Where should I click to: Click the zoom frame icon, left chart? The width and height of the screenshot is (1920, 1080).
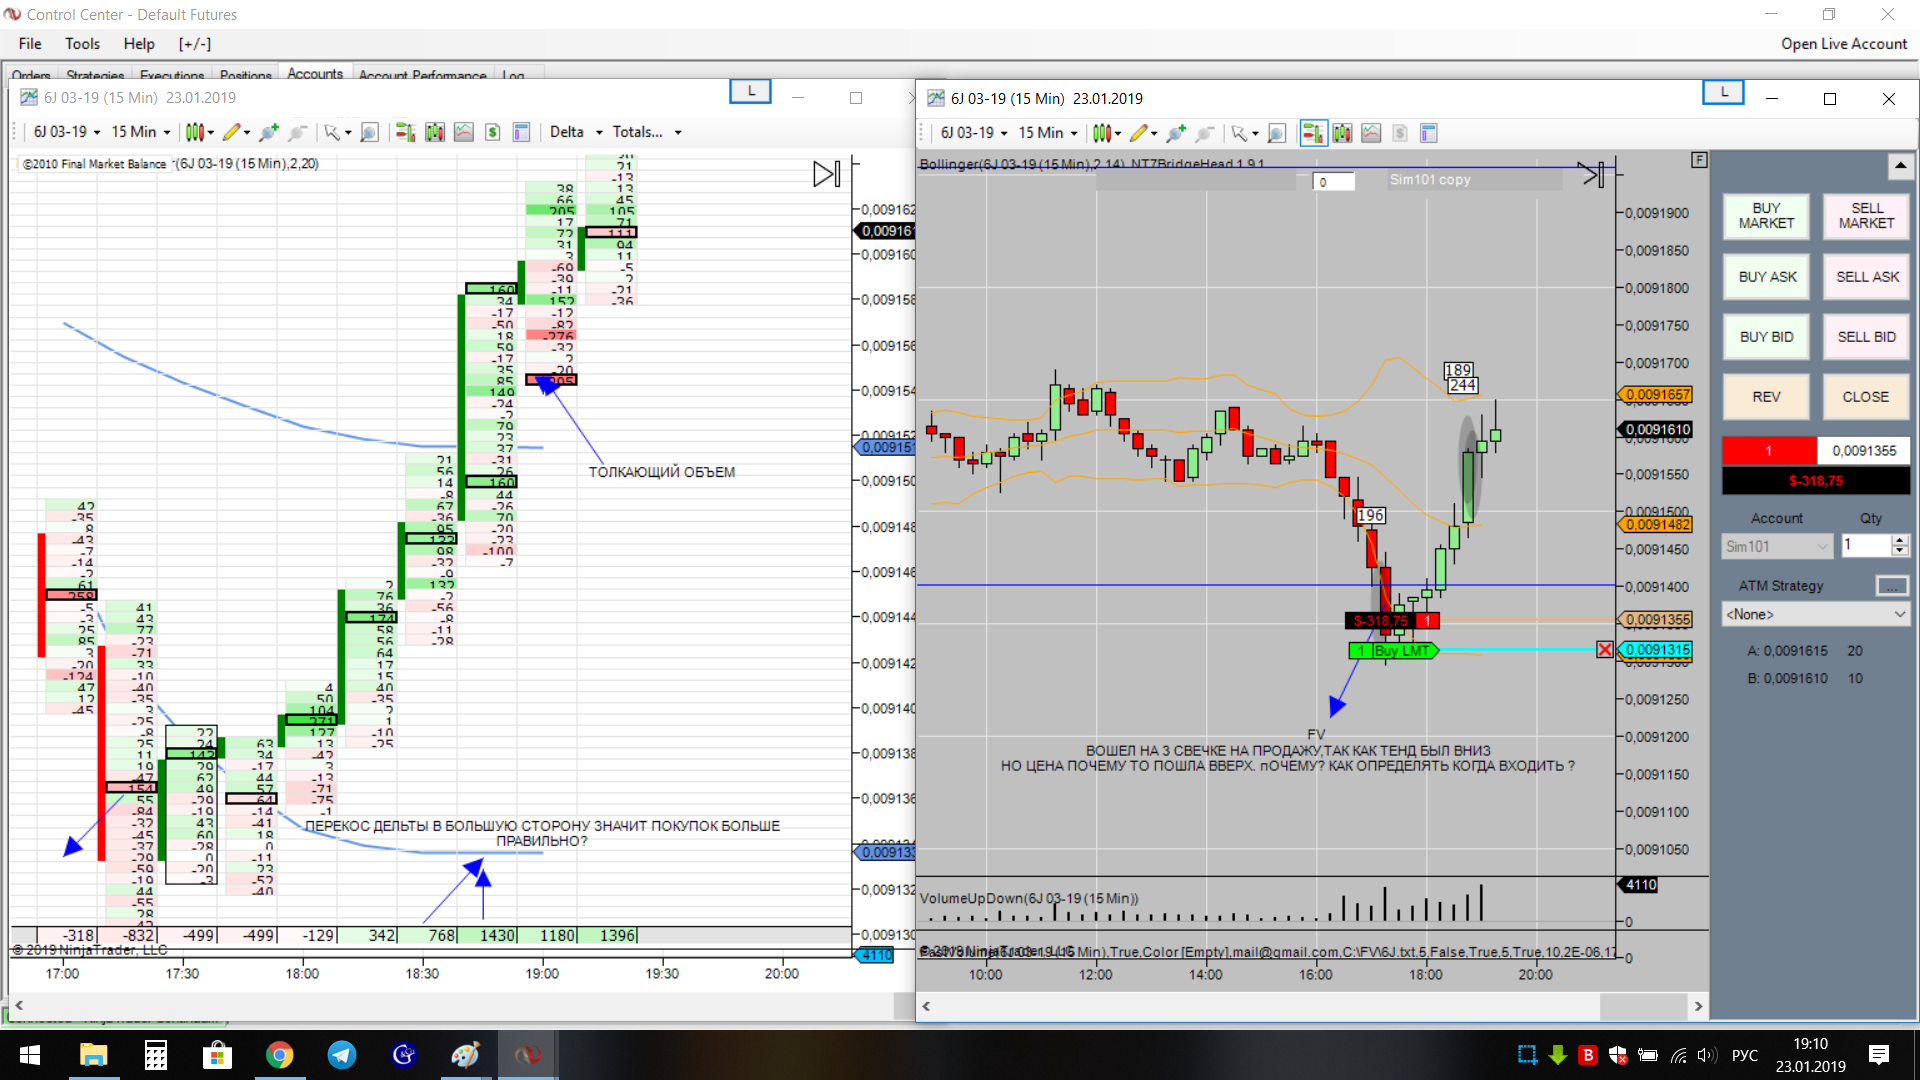point(369,132)
